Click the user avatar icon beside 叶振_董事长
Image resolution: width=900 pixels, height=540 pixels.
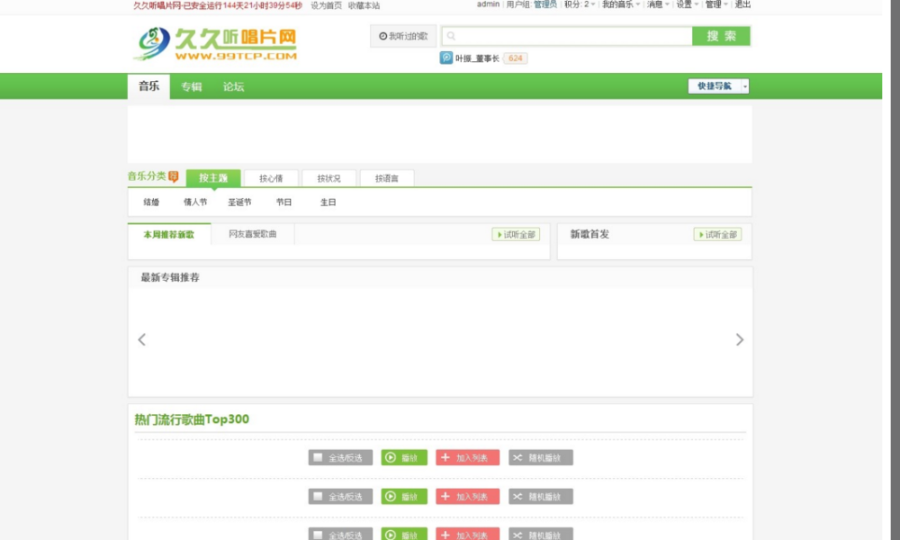(446, 58)
